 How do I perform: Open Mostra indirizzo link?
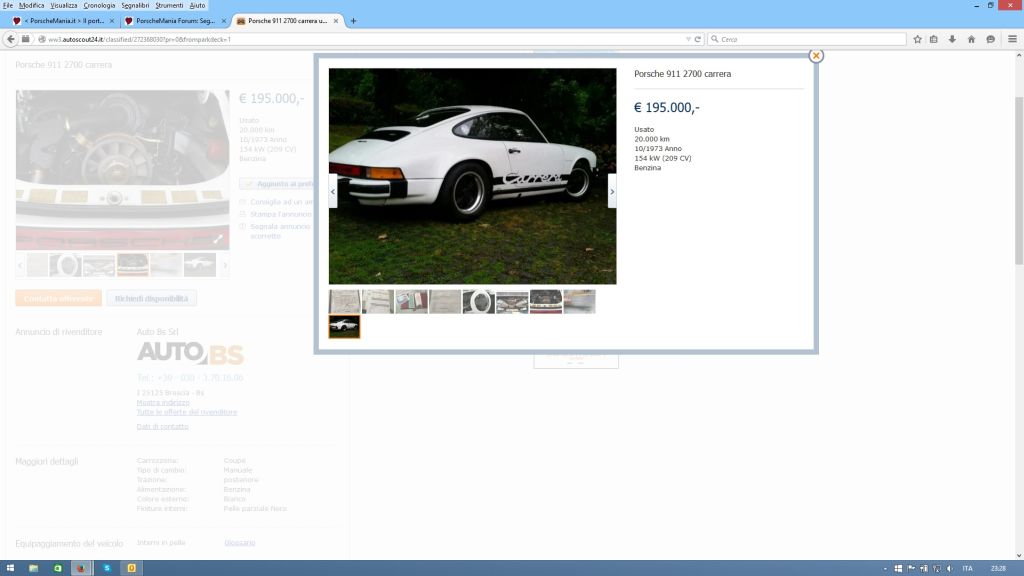163,403
